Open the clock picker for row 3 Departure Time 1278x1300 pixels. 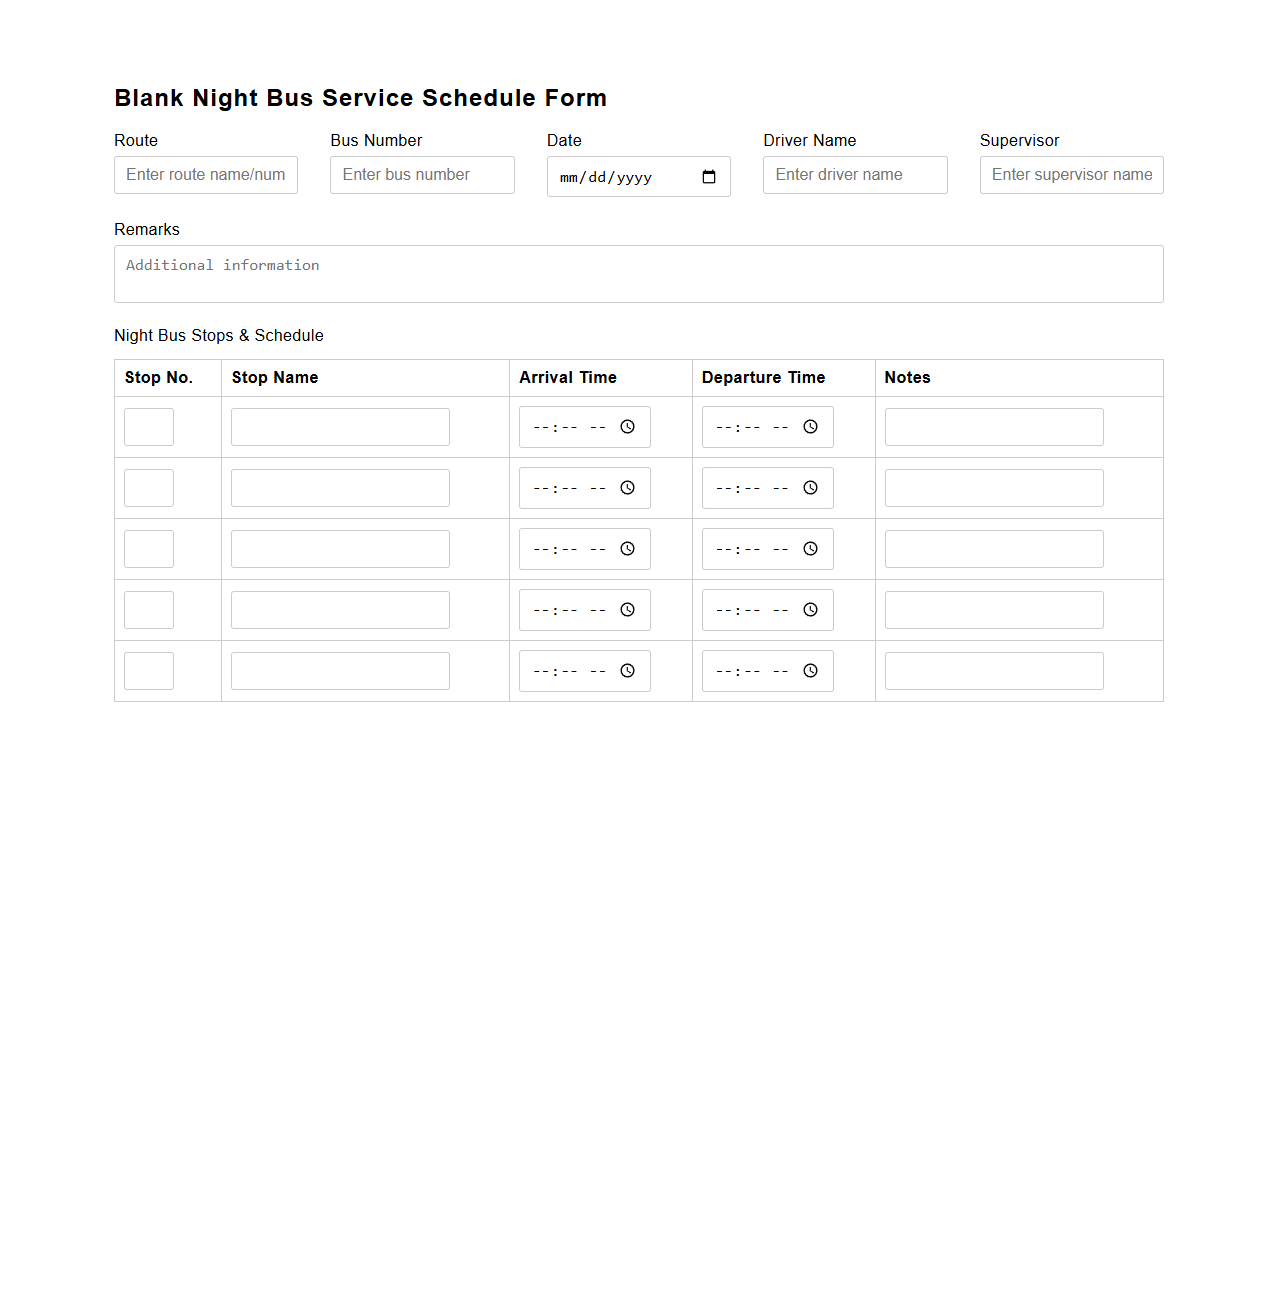[x=810, y=549]
